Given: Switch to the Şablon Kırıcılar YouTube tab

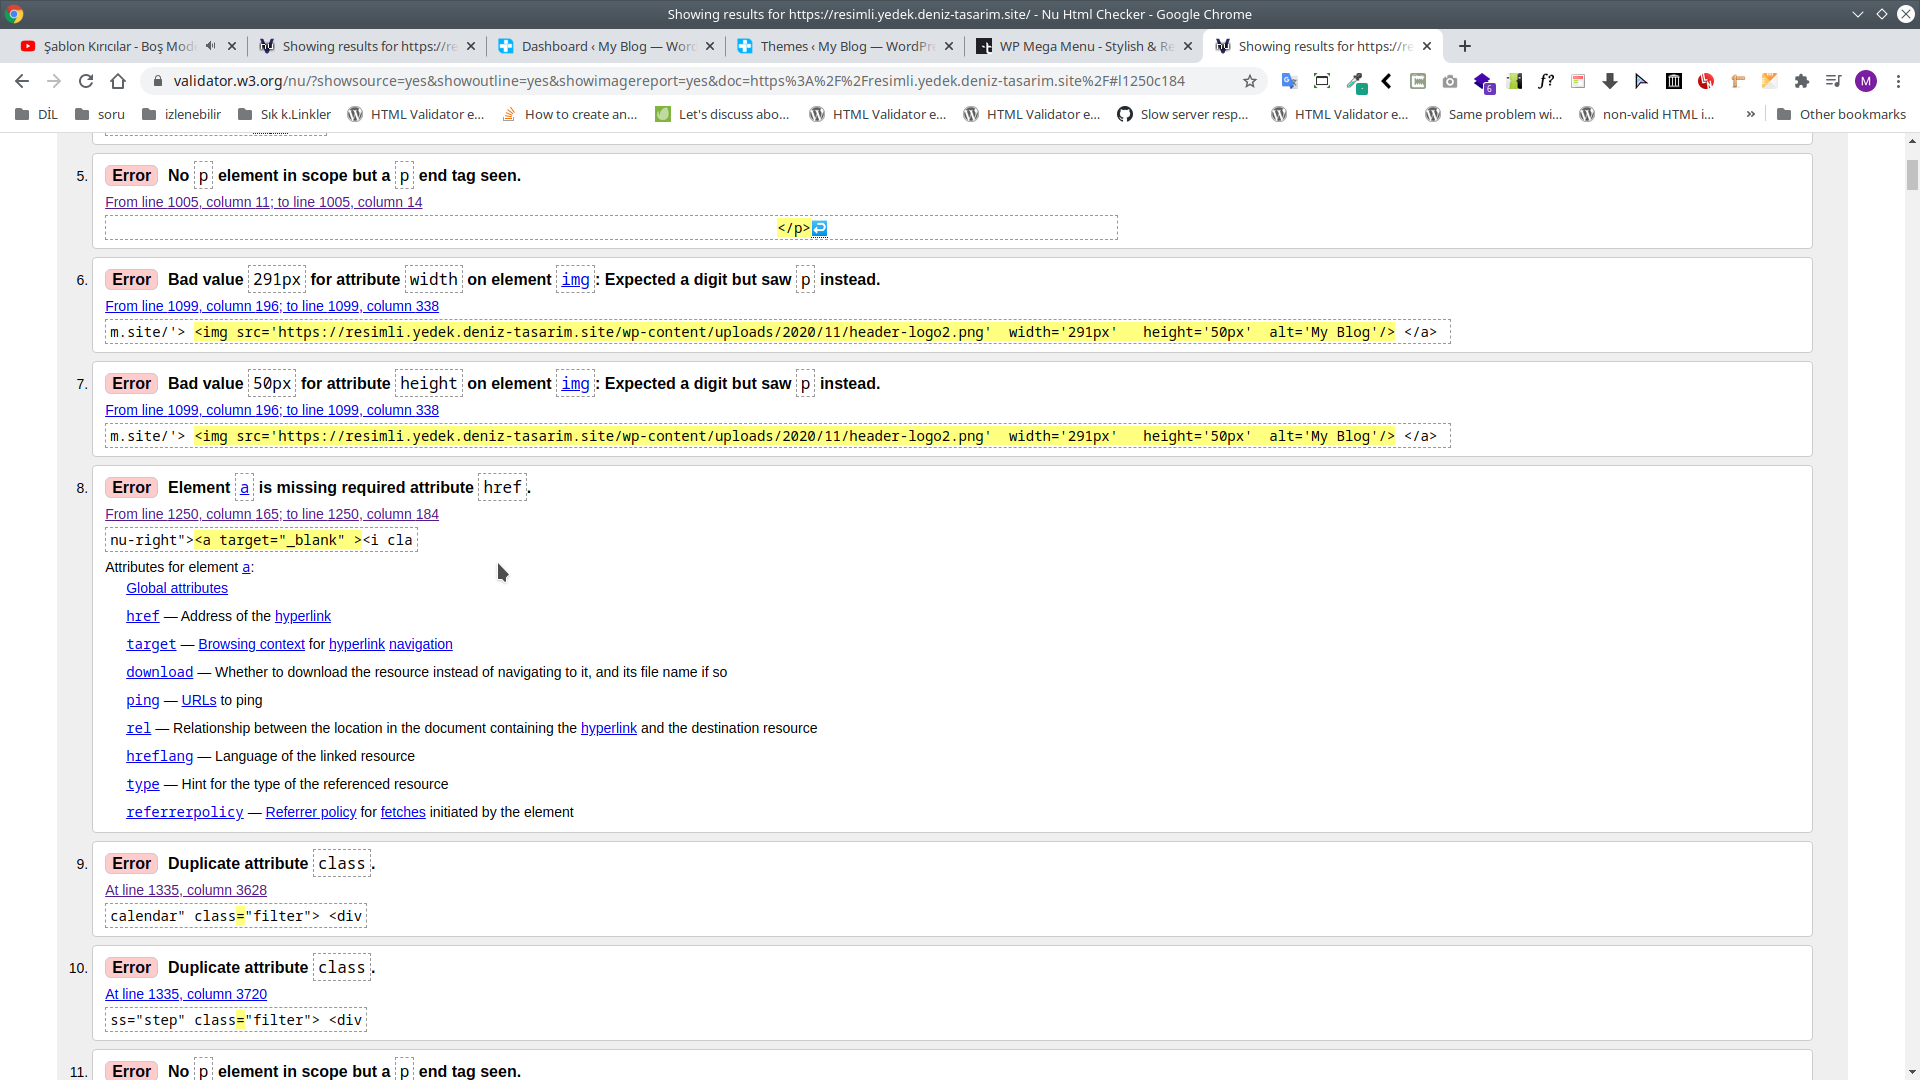Looking at the screenshot, I should pyautogui.click(x=118, y=46).
